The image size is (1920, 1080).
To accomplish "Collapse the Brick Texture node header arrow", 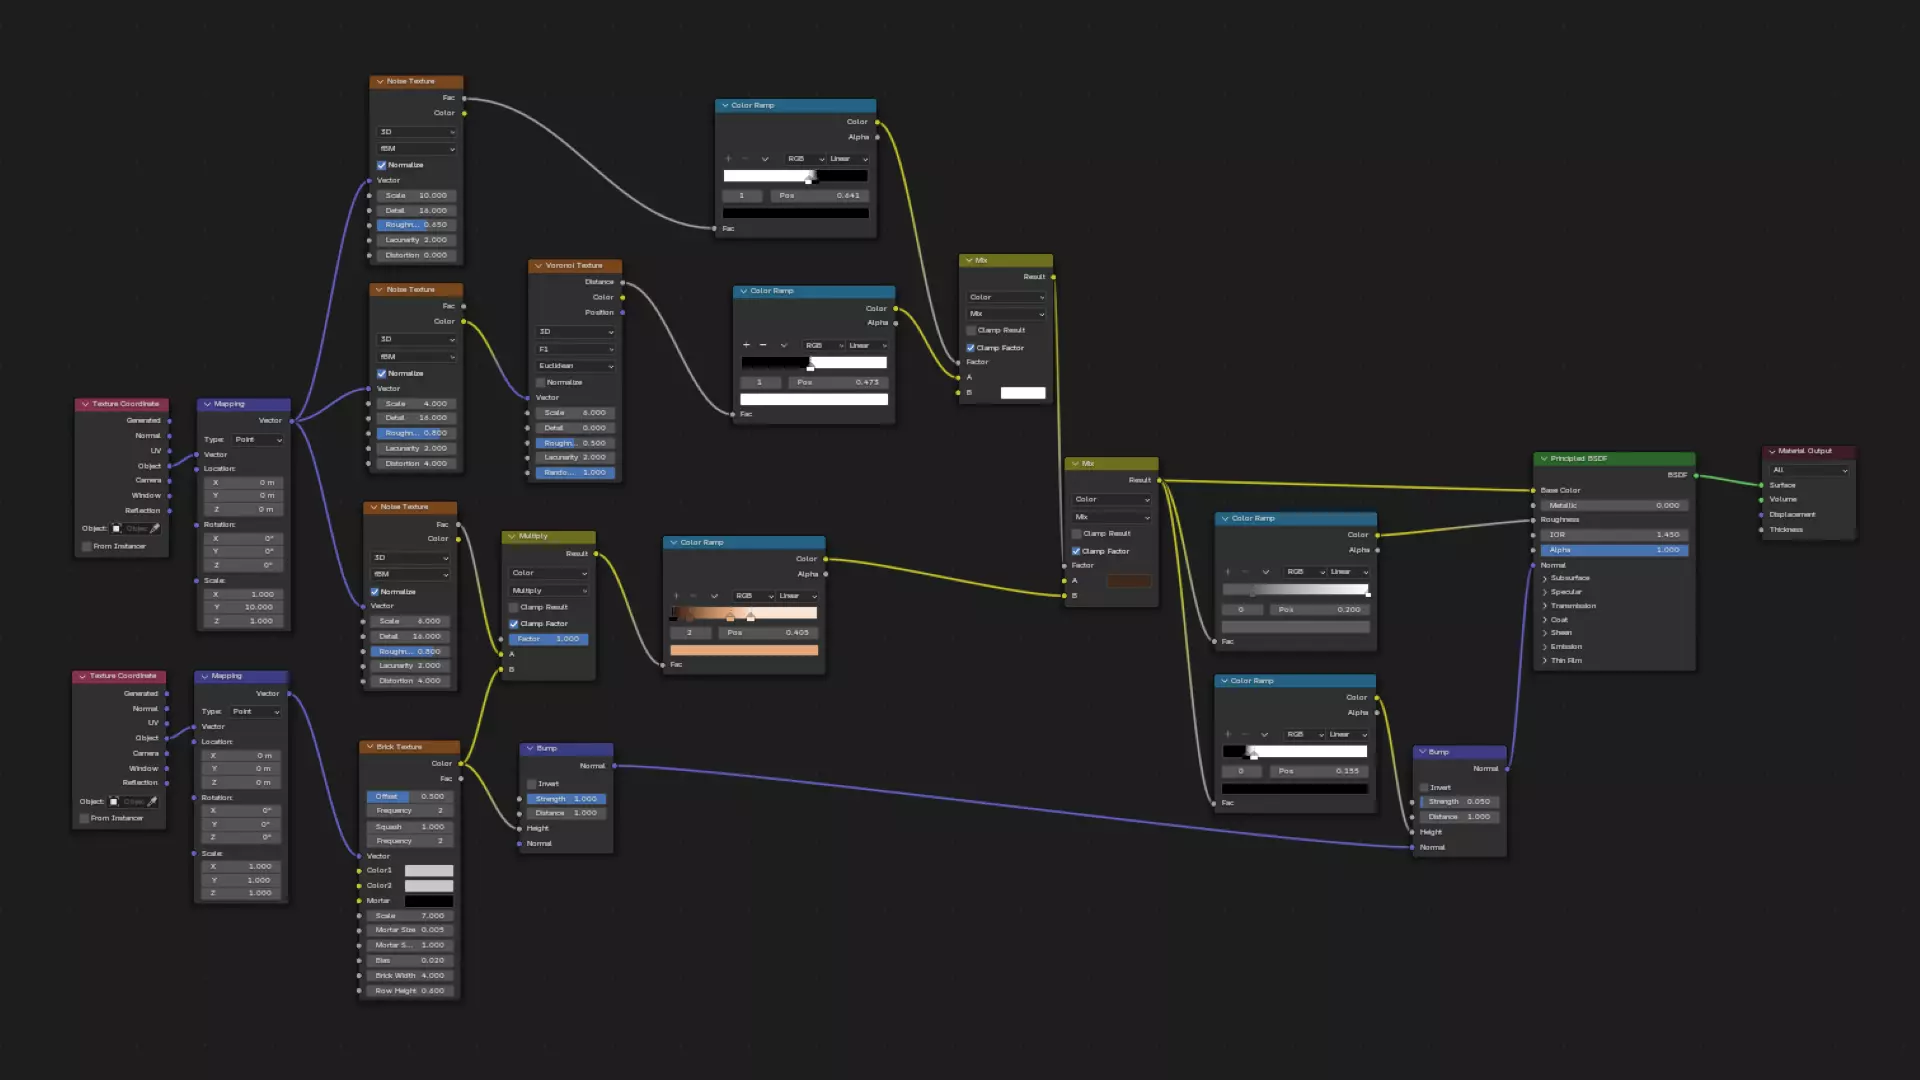I will [370, 747].
